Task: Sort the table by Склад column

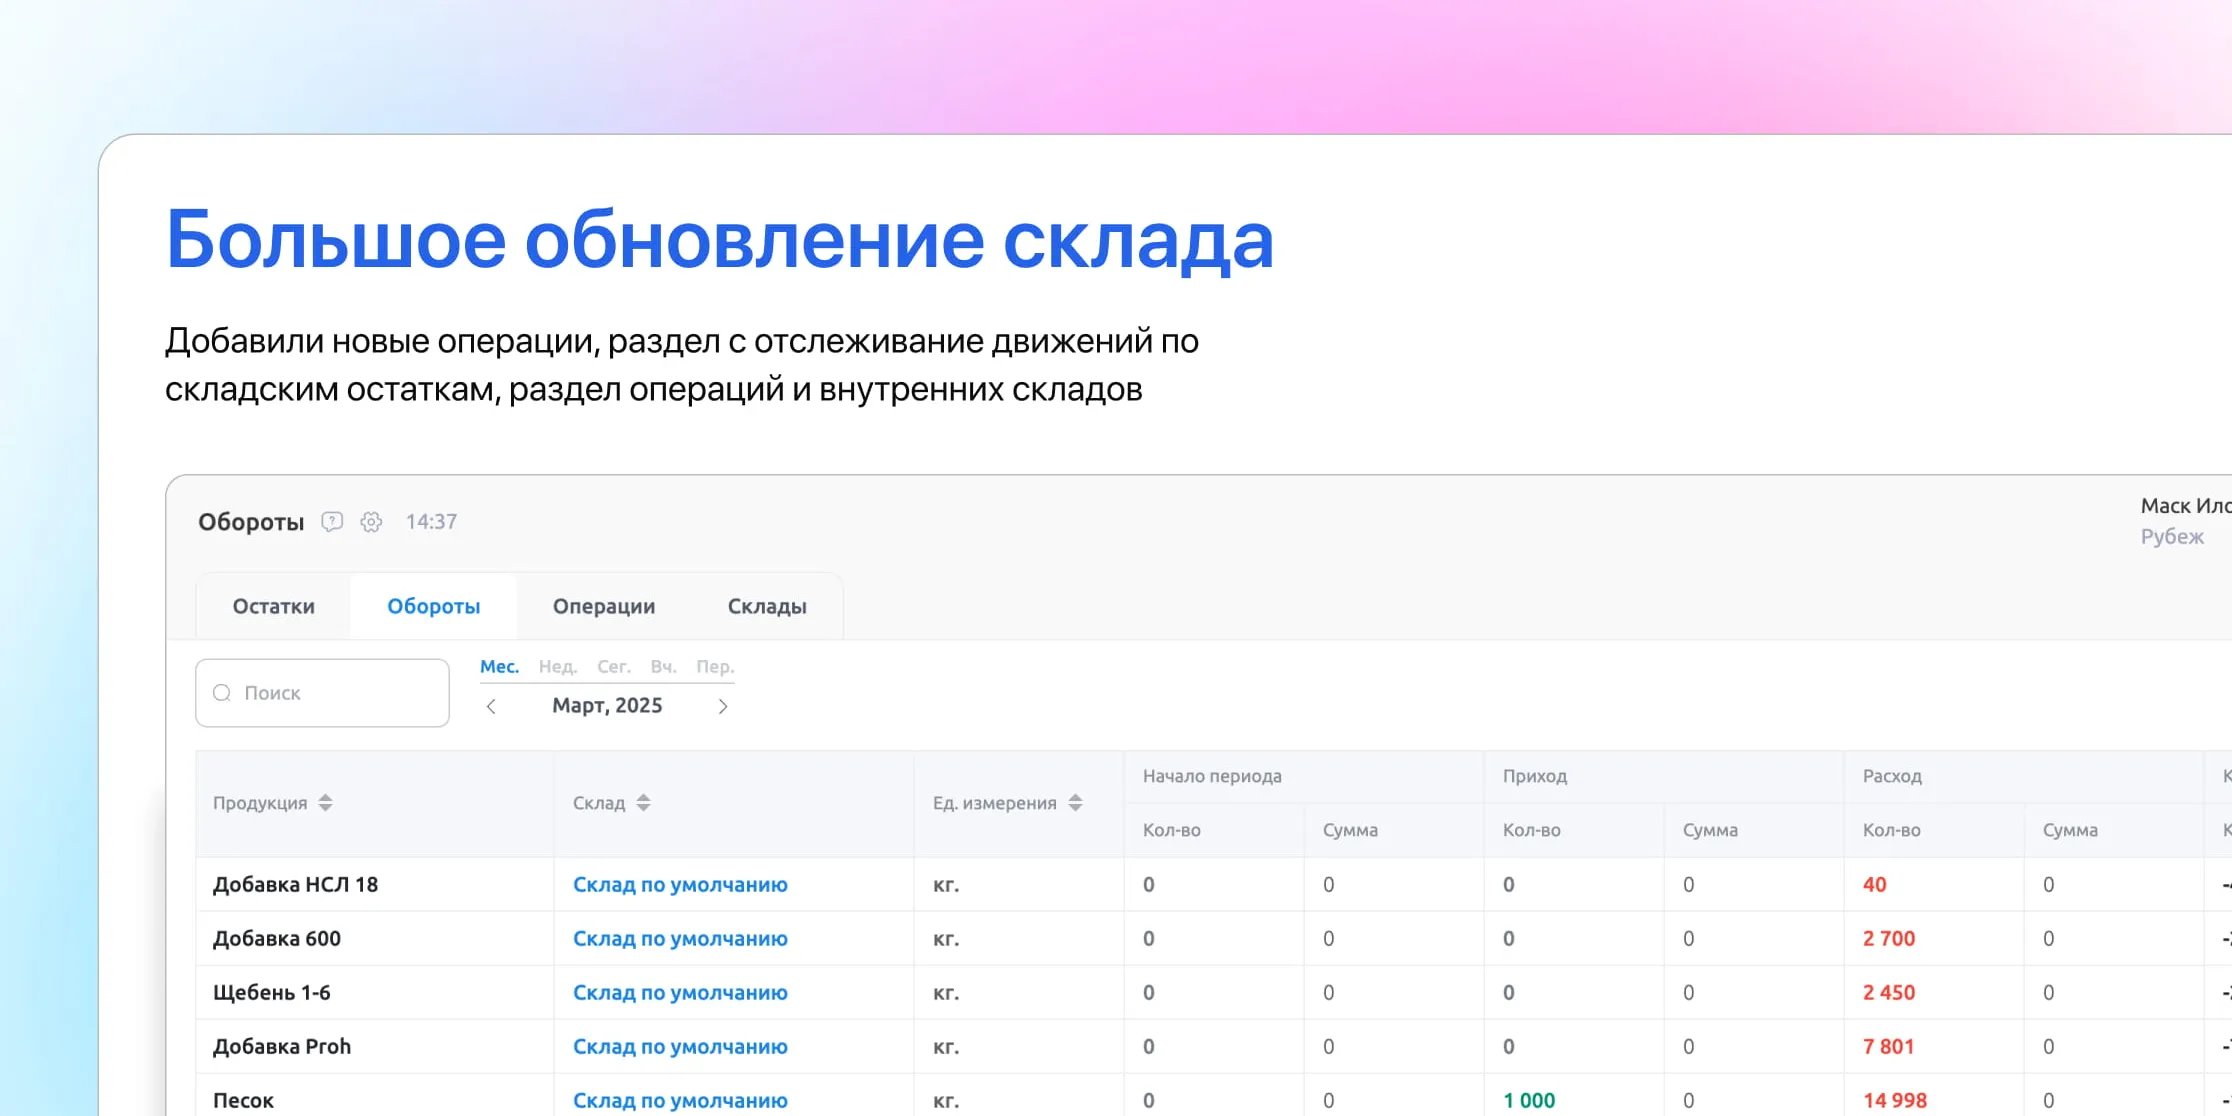Action: [644, 801]
